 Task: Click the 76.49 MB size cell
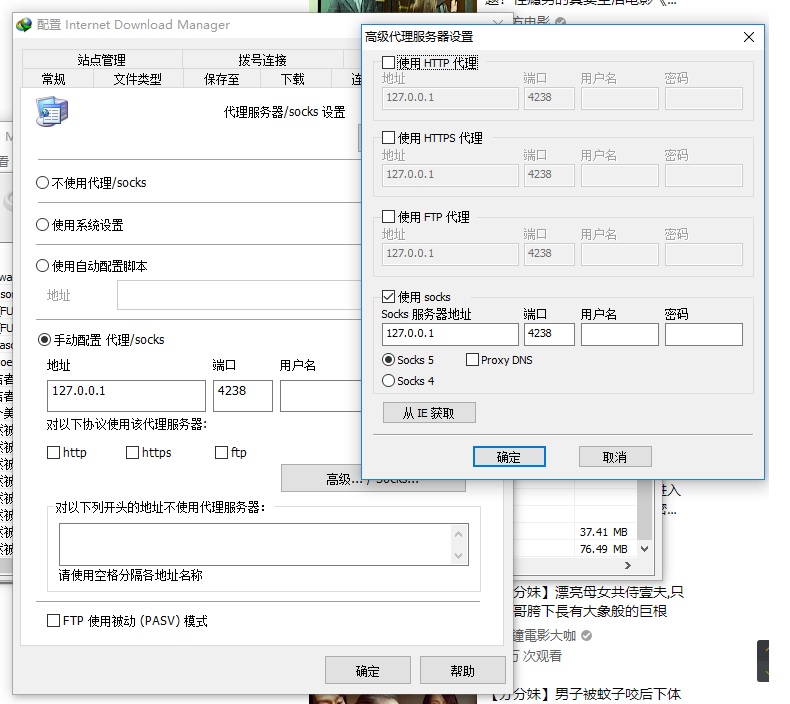[x=603, y=549]
